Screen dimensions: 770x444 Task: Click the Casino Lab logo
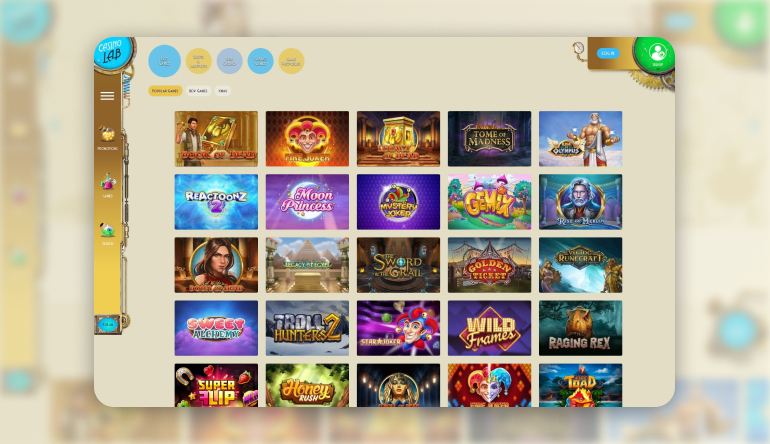(x=112, y=54)
